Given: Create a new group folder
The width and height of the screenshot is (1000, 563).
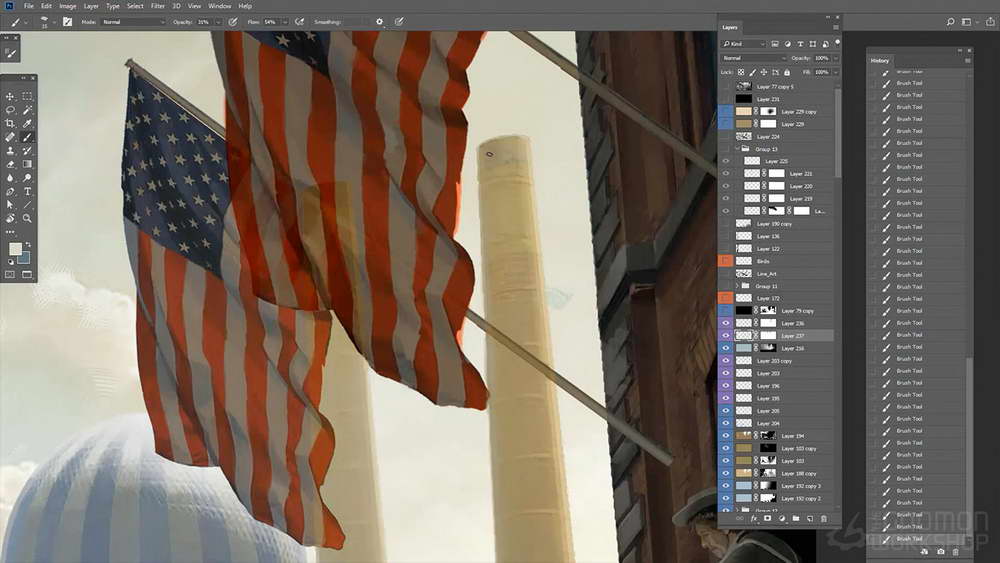Looking at the screenshot, I should coord(795,518).
